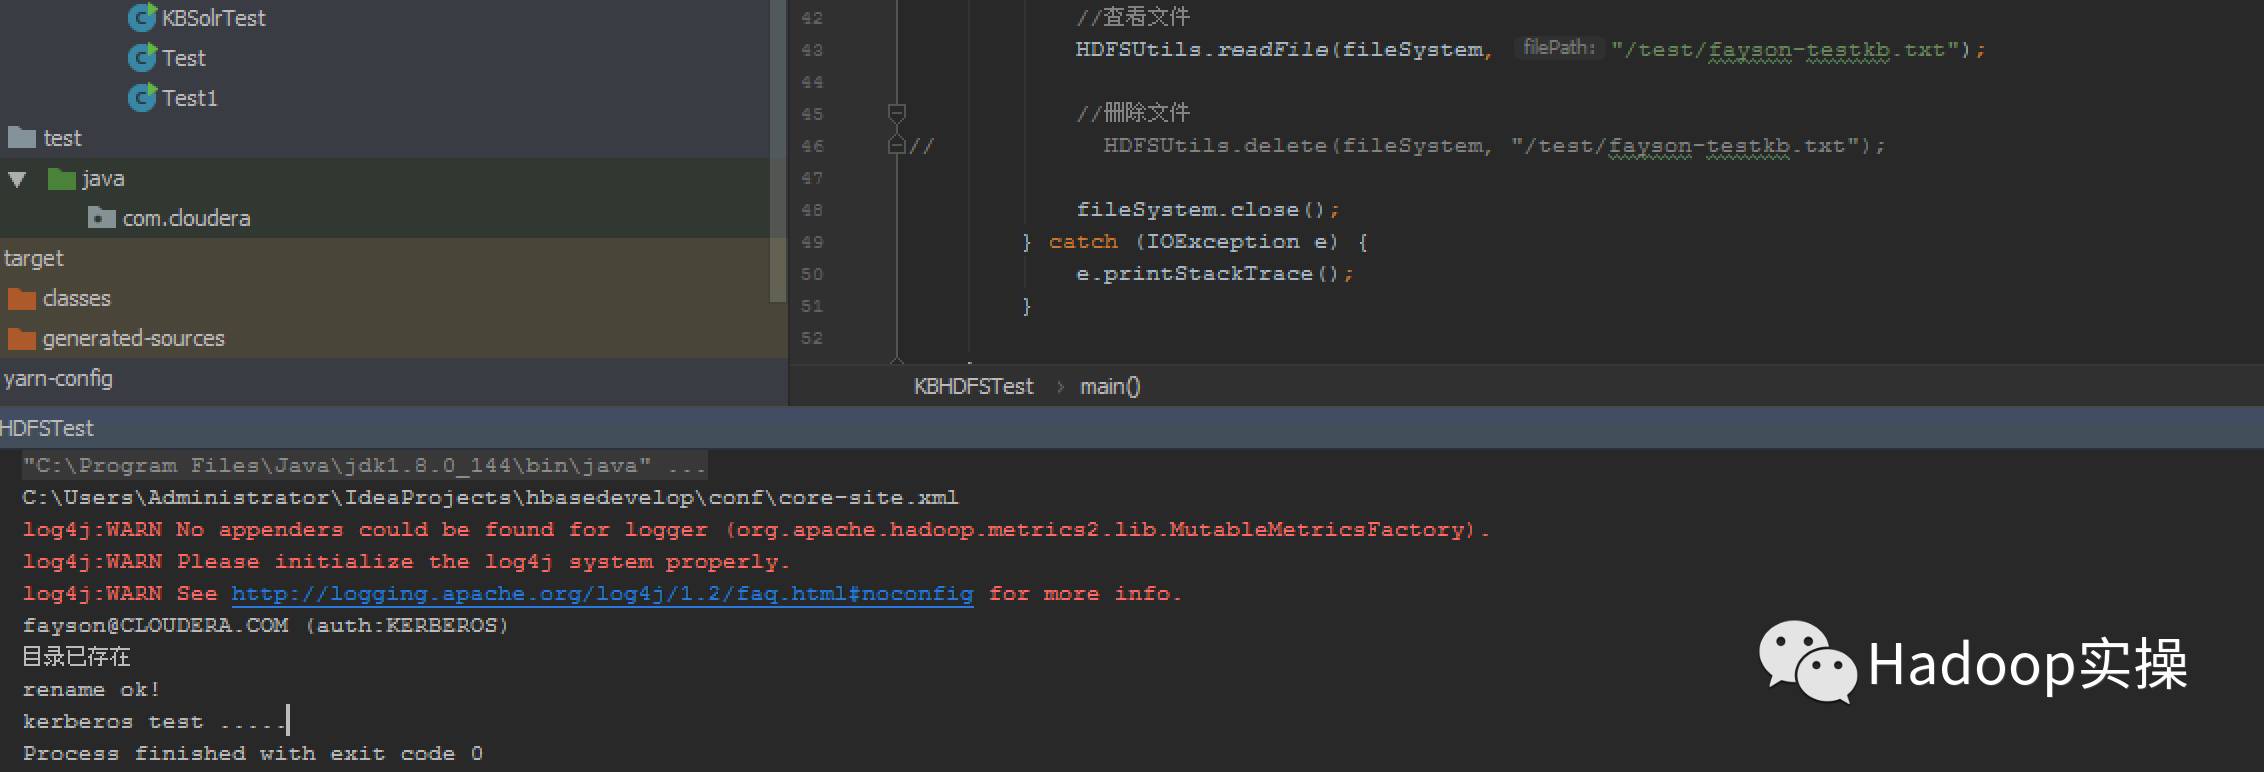2264x772 pixels.
Task: Collapse the fold marker at line 45
Action: click(x=897, y=113)
